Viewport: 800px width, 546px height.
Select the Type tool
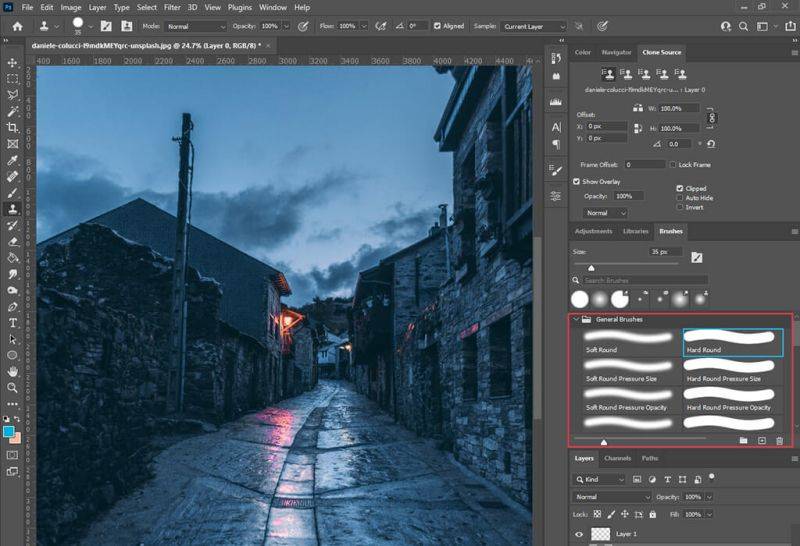13,323
